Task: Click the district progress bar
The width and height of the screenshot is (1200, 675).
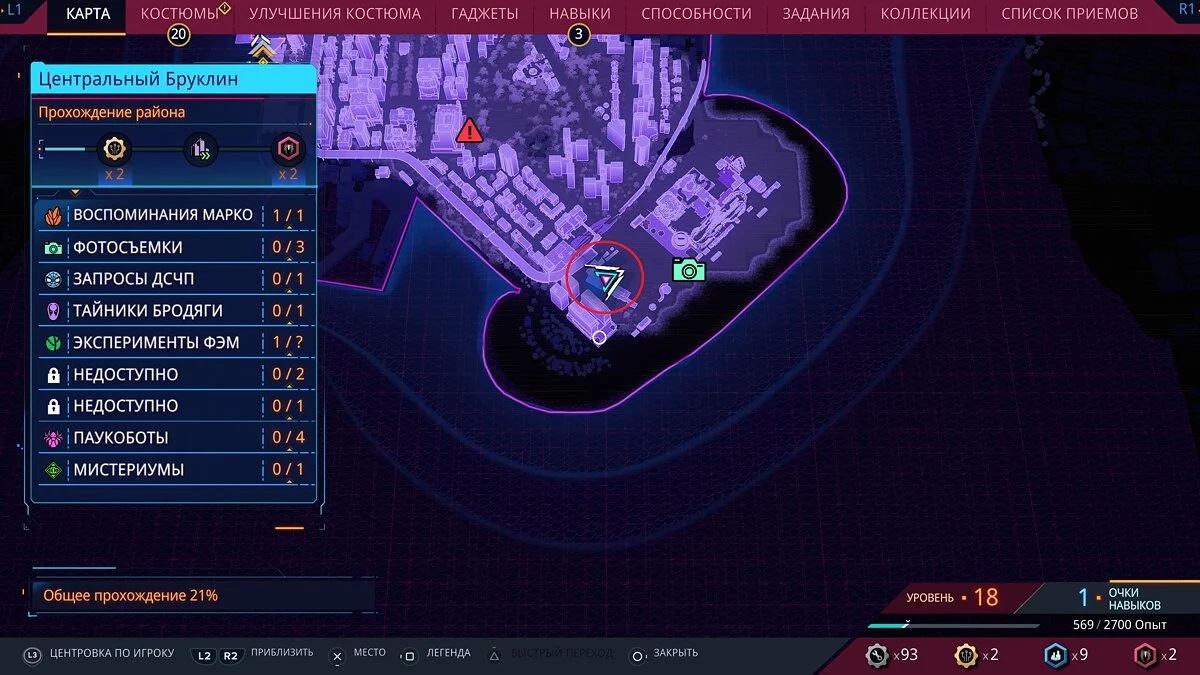Action: point(170,150)
